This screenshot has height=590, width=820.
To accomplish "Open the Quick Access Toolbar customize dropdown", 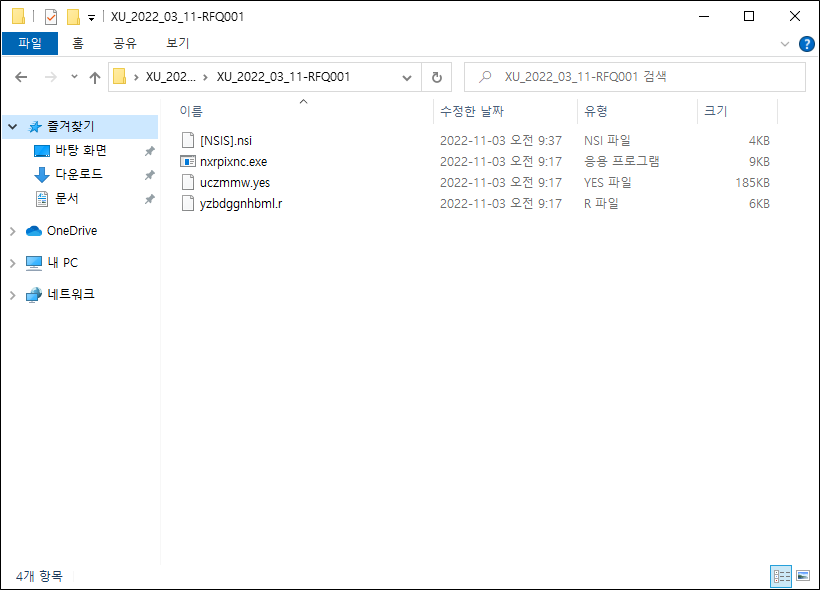I will (91, 17).
